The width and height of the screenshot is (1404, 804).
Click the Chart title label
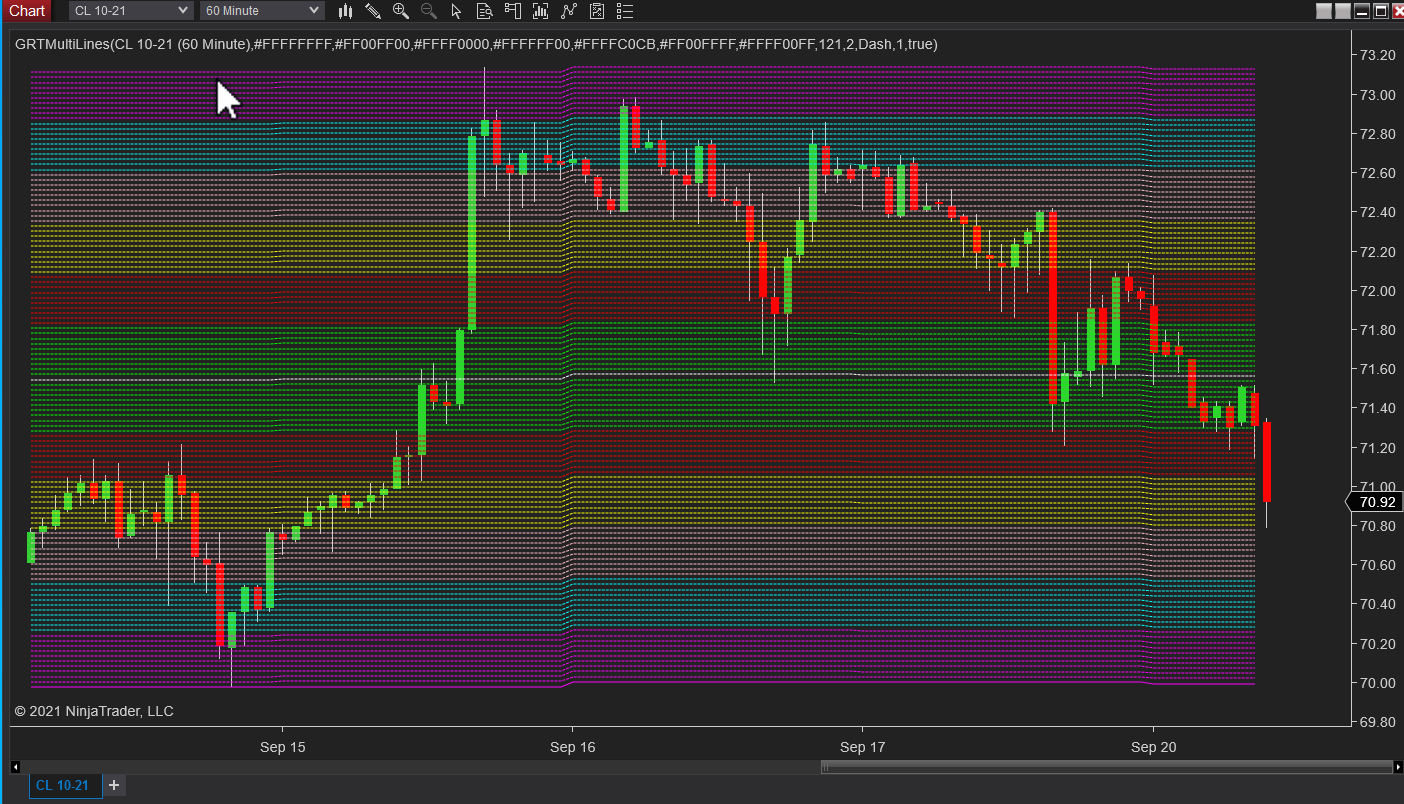(27, 10)
